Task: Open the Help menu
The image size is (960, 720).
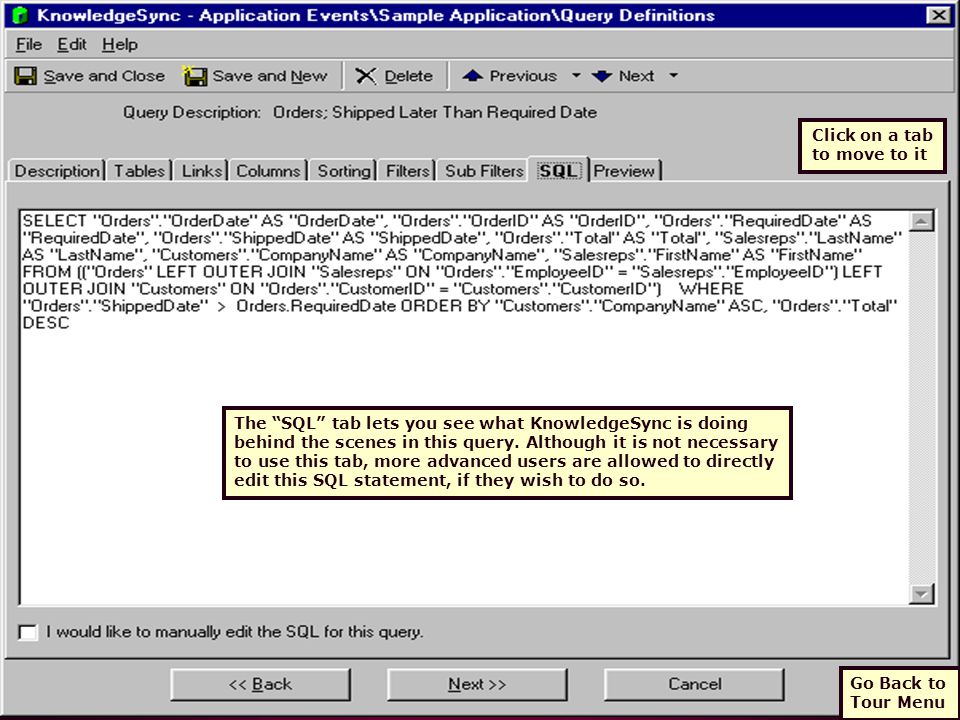Action: pos(119,45)
